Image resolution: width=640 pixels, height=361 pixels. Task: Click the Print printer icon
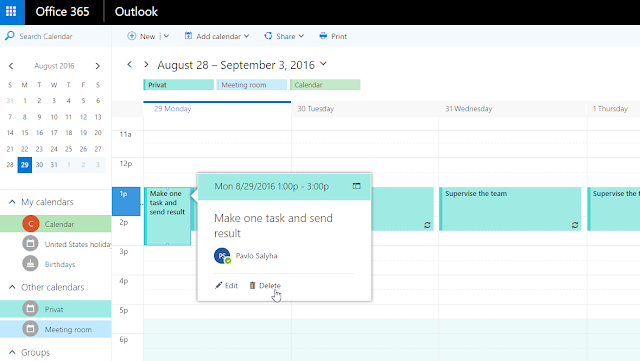pyautogui.click(x=323, y=36)
